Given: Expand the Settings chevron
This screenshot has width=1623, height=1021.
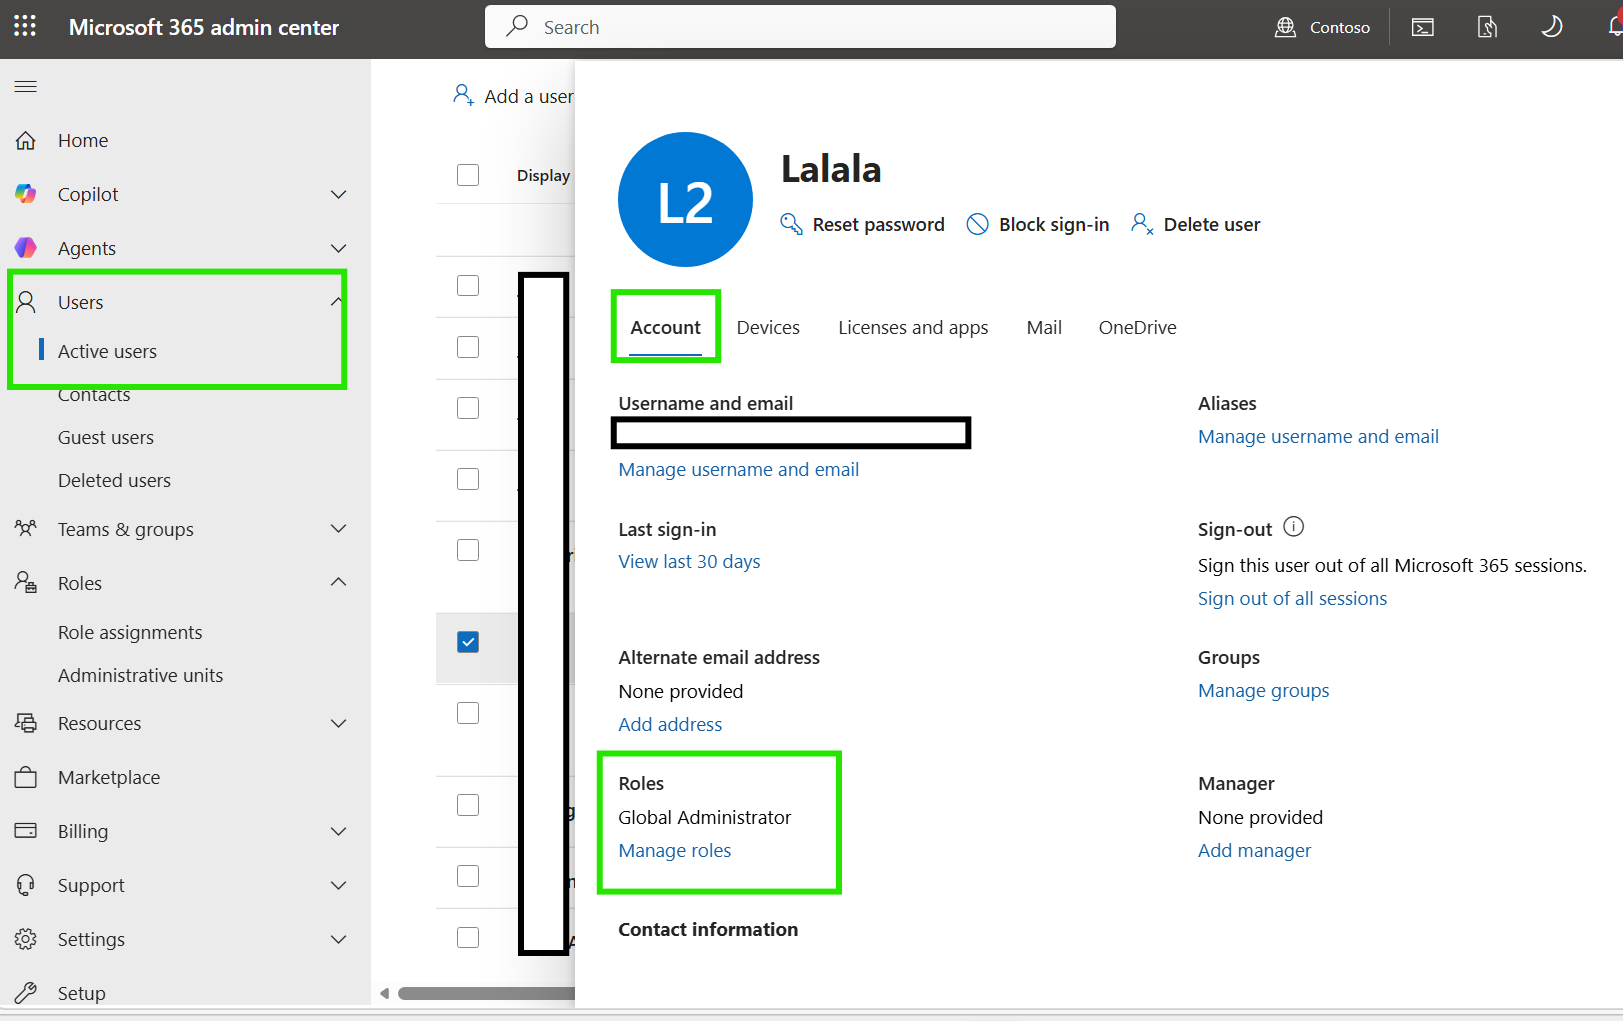Looking at the screenshot, I should 339,939.
